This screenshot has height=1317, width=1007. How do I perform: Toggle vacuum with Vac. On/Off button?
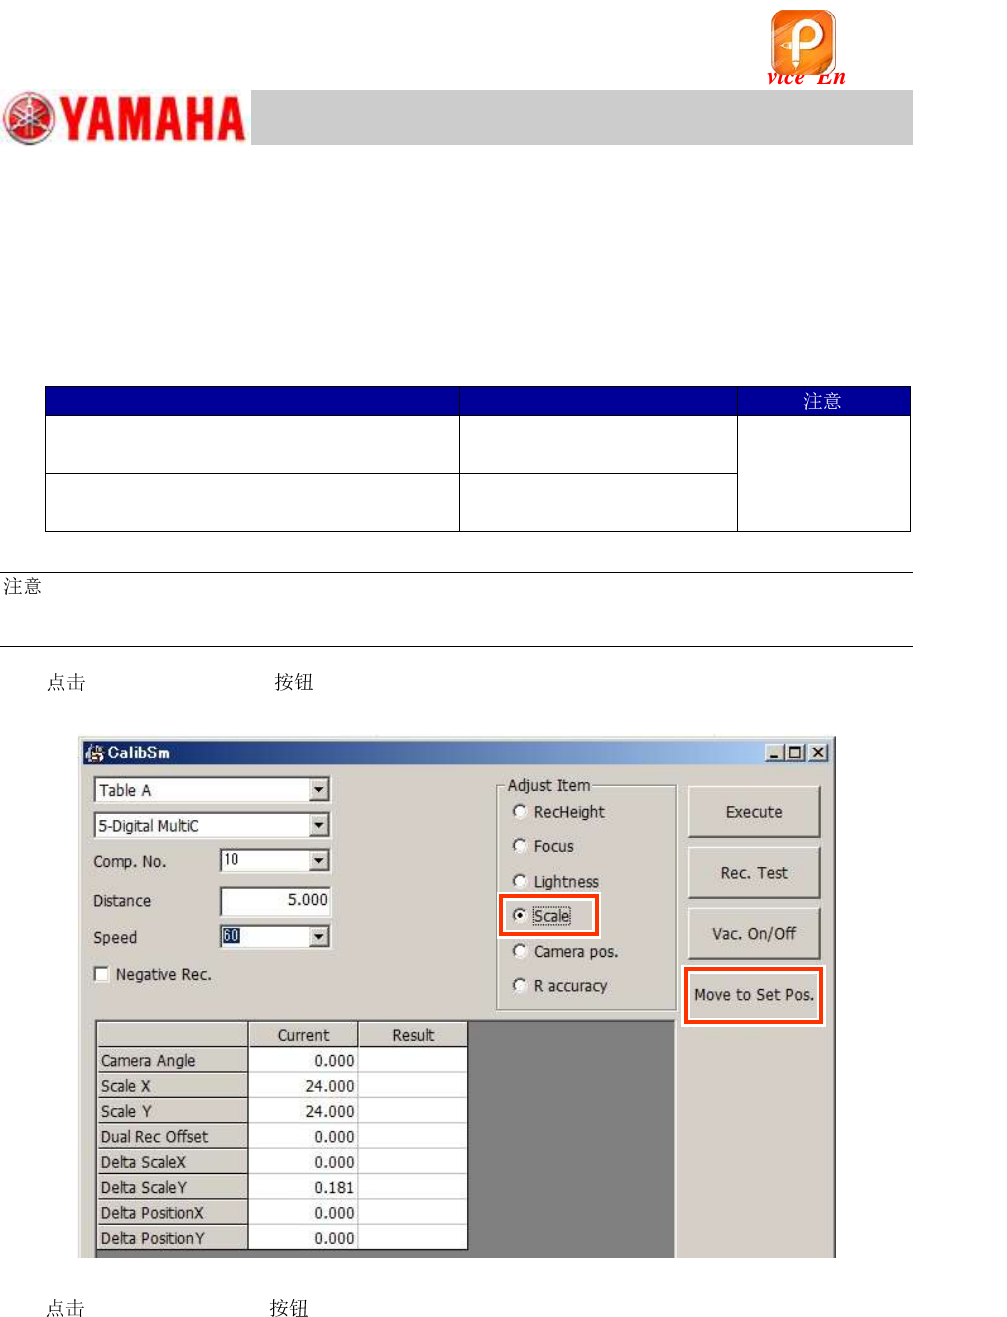point(754,934)
